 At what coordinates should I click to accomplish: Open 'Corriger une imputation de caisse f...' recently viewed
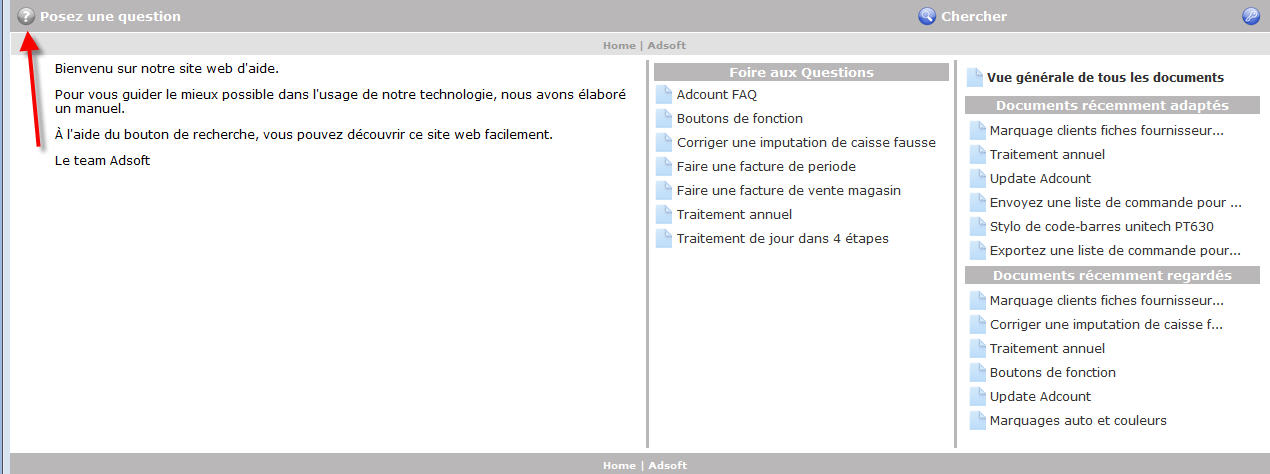coord(1106,325)
